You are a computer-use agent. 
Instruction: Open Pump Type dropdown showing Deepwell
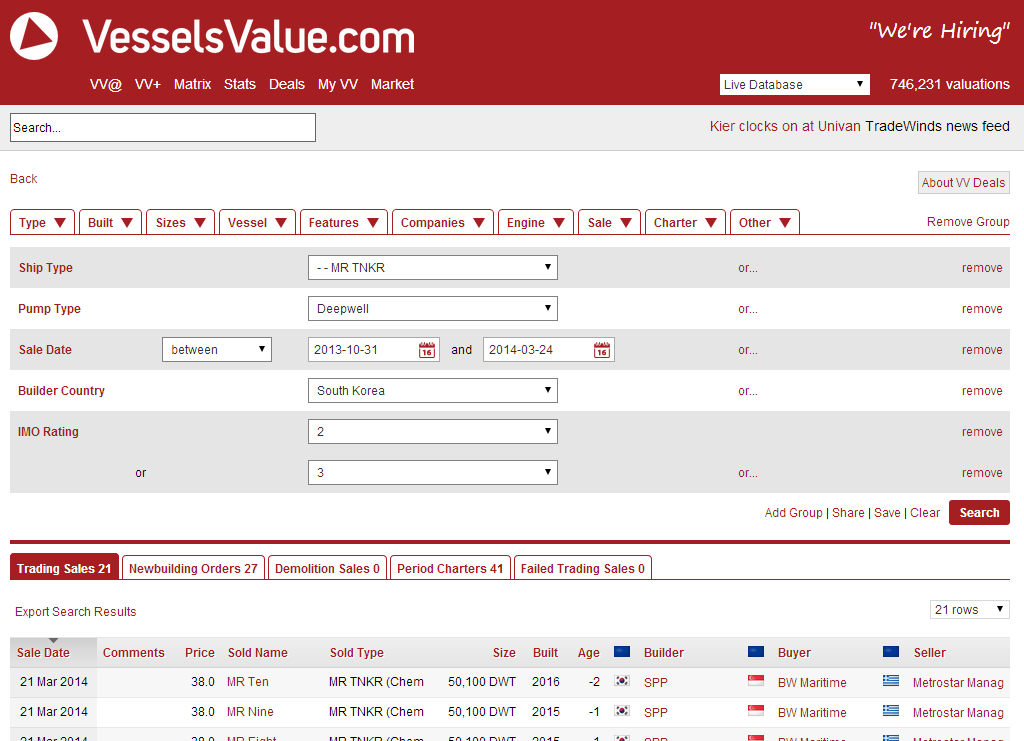[433, 309]
